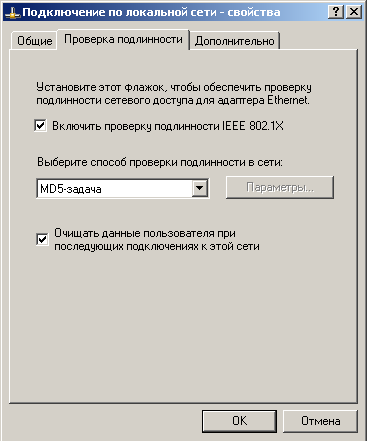Screen dimensions: 367x441
Task: Click the MD5-задача combo box field
Action: point(123,188)
